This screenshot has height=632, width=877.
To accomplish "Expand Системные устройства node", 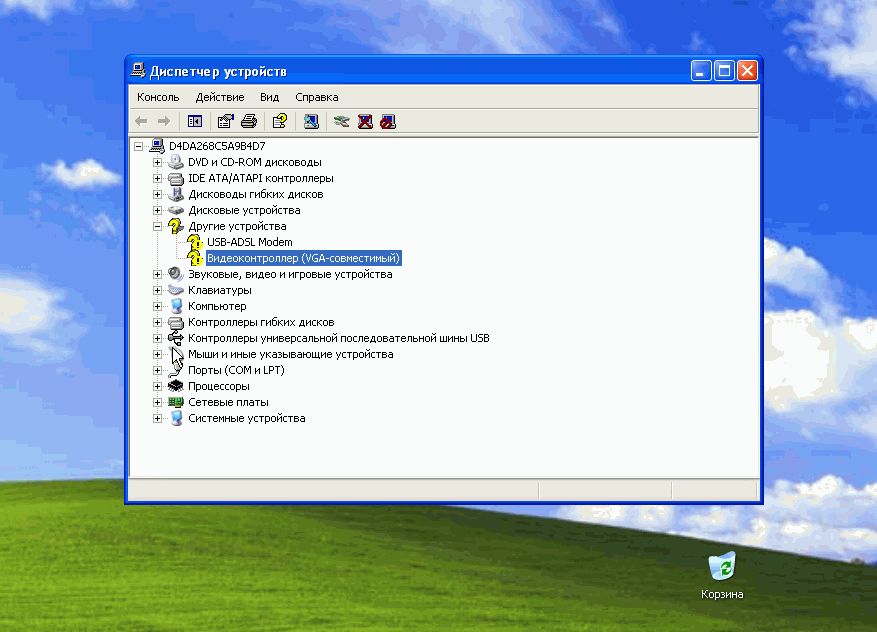I will point(157,418).
